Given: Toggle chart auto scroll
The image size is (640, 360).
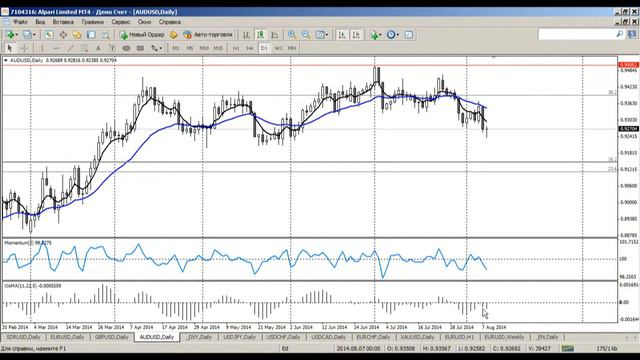Looking at the screenshot, I should [342, 35].
